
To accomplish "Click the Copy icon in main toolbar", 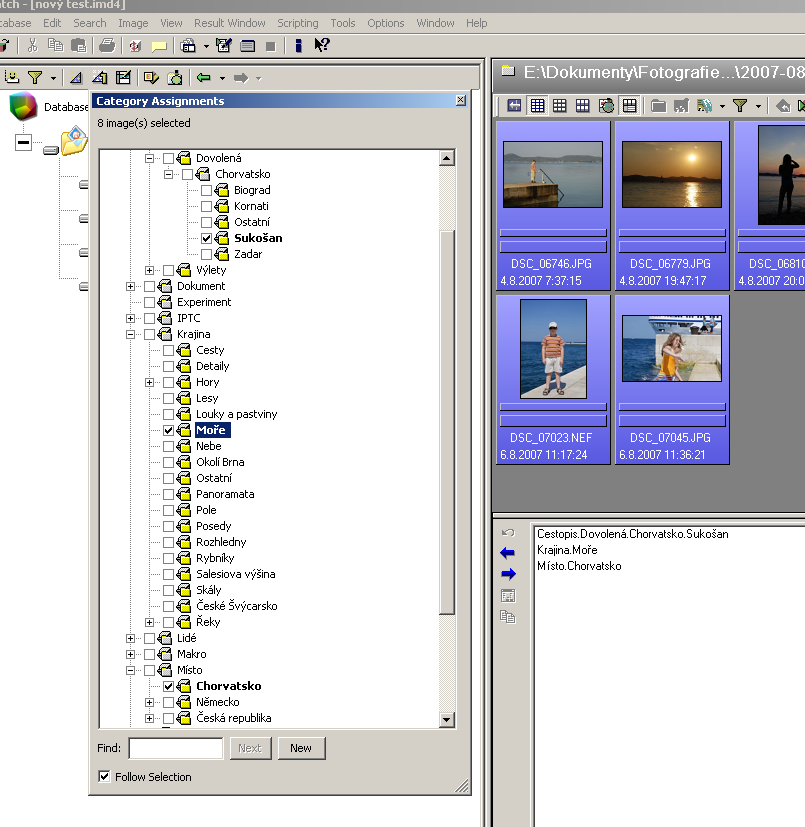I will point(55,45).
